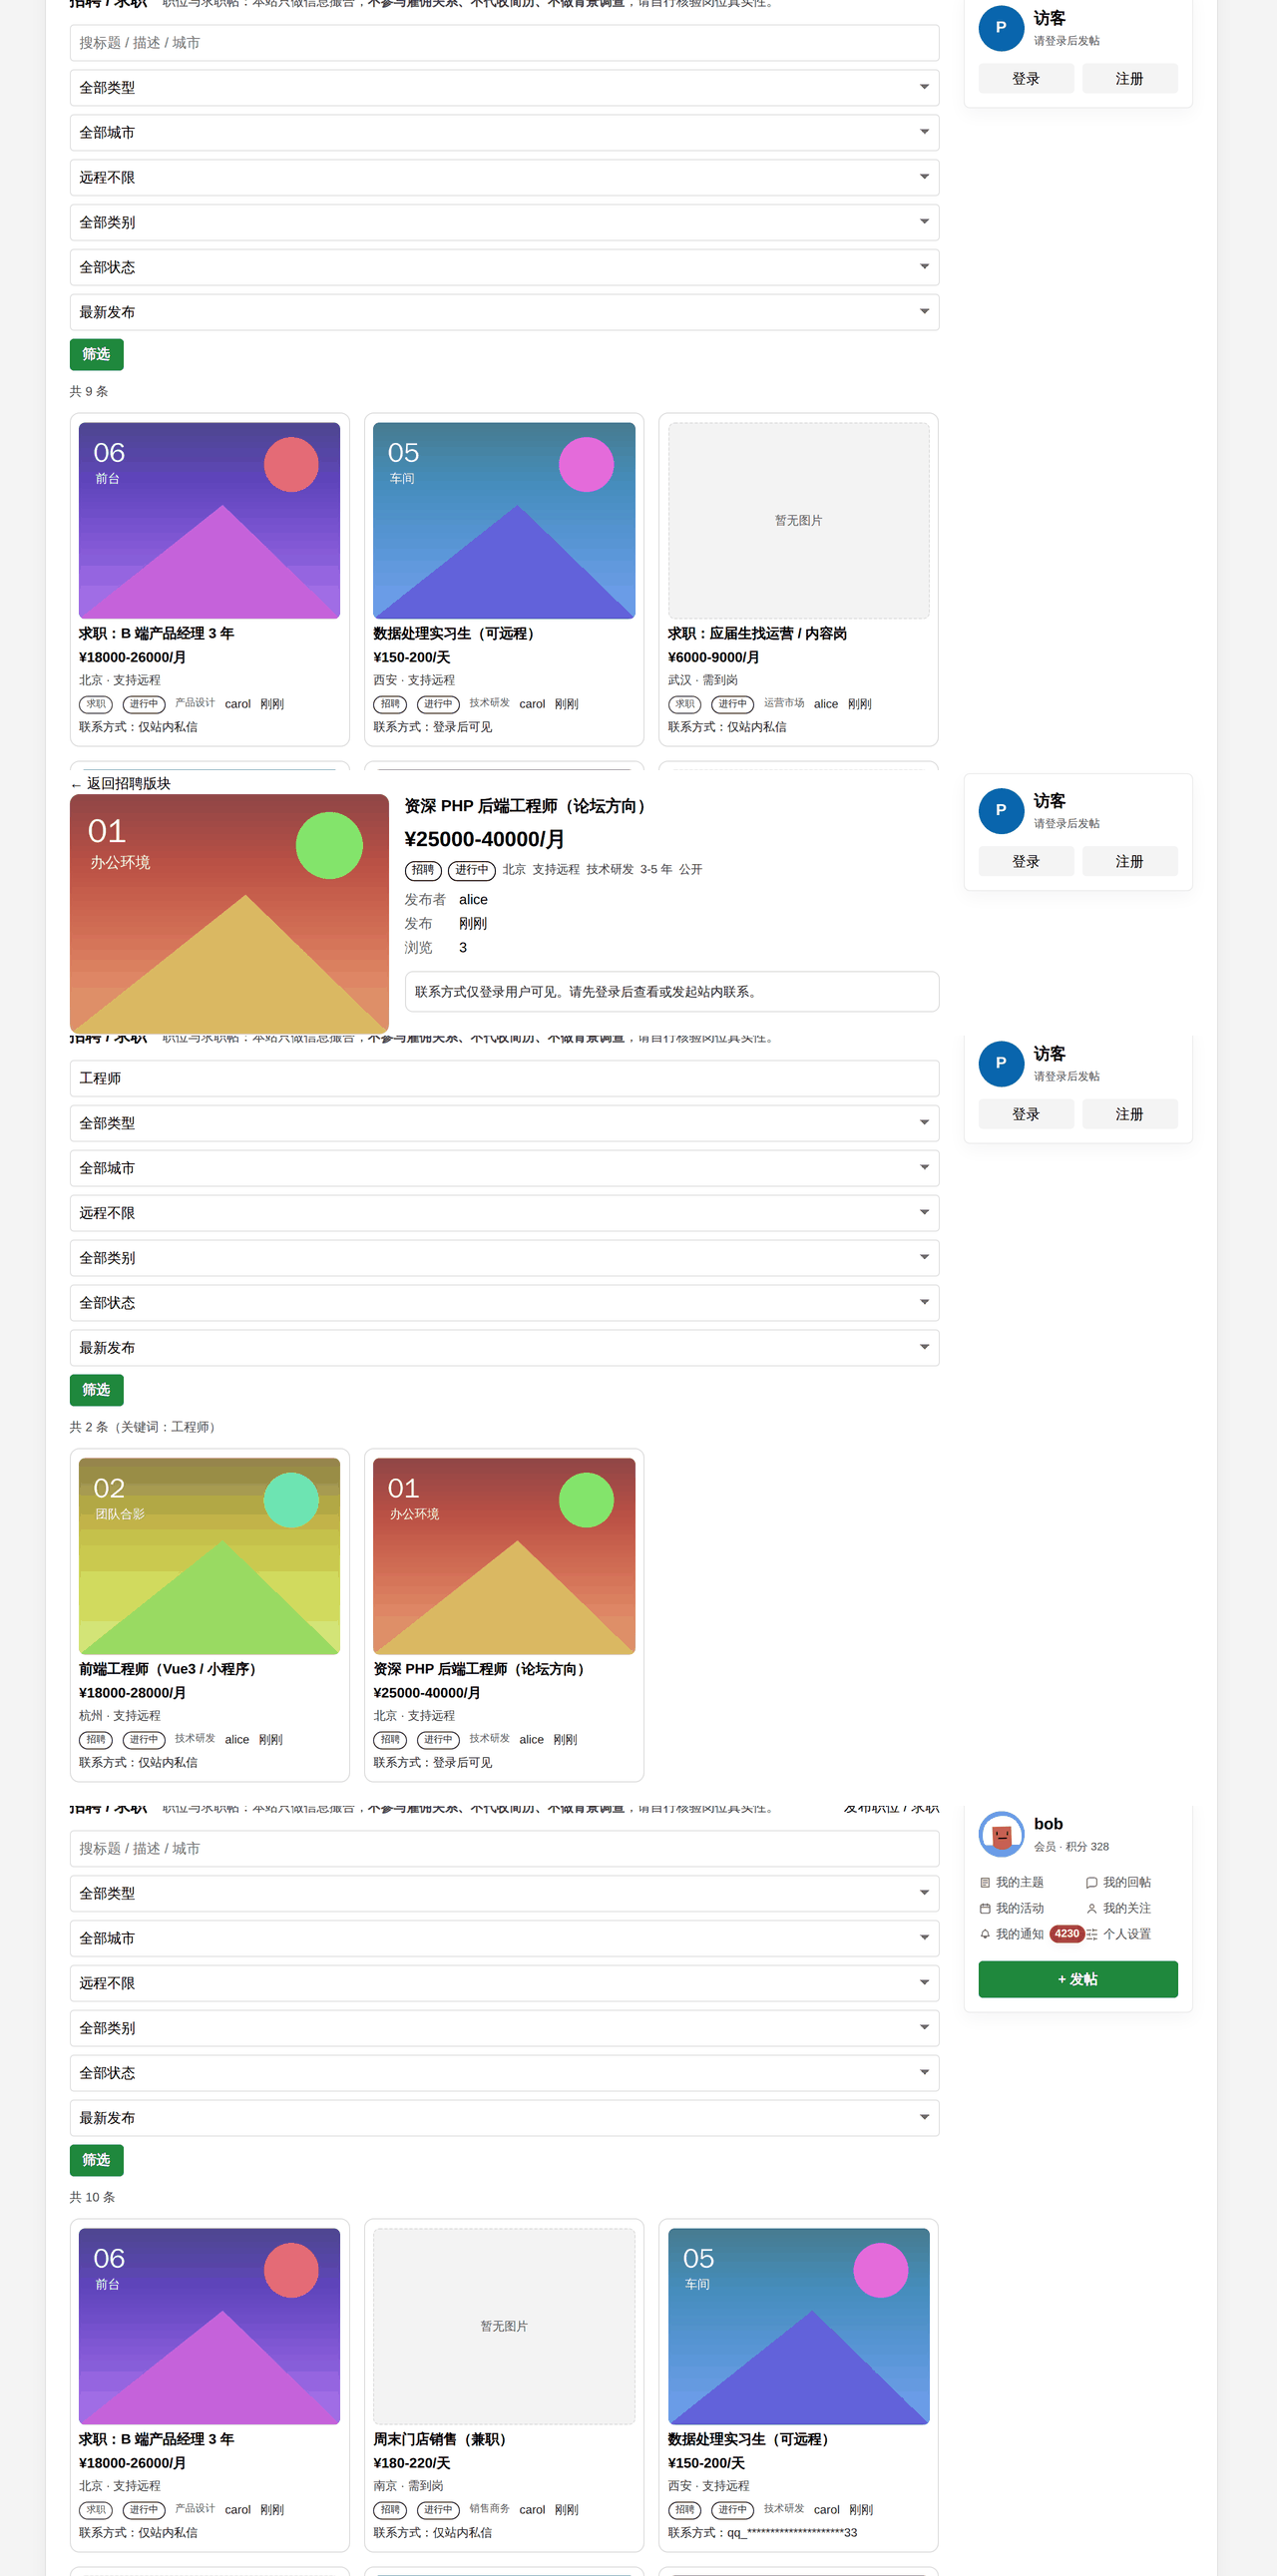
Task: Open notifications via the bell icon
Action: pos(985,1934)
